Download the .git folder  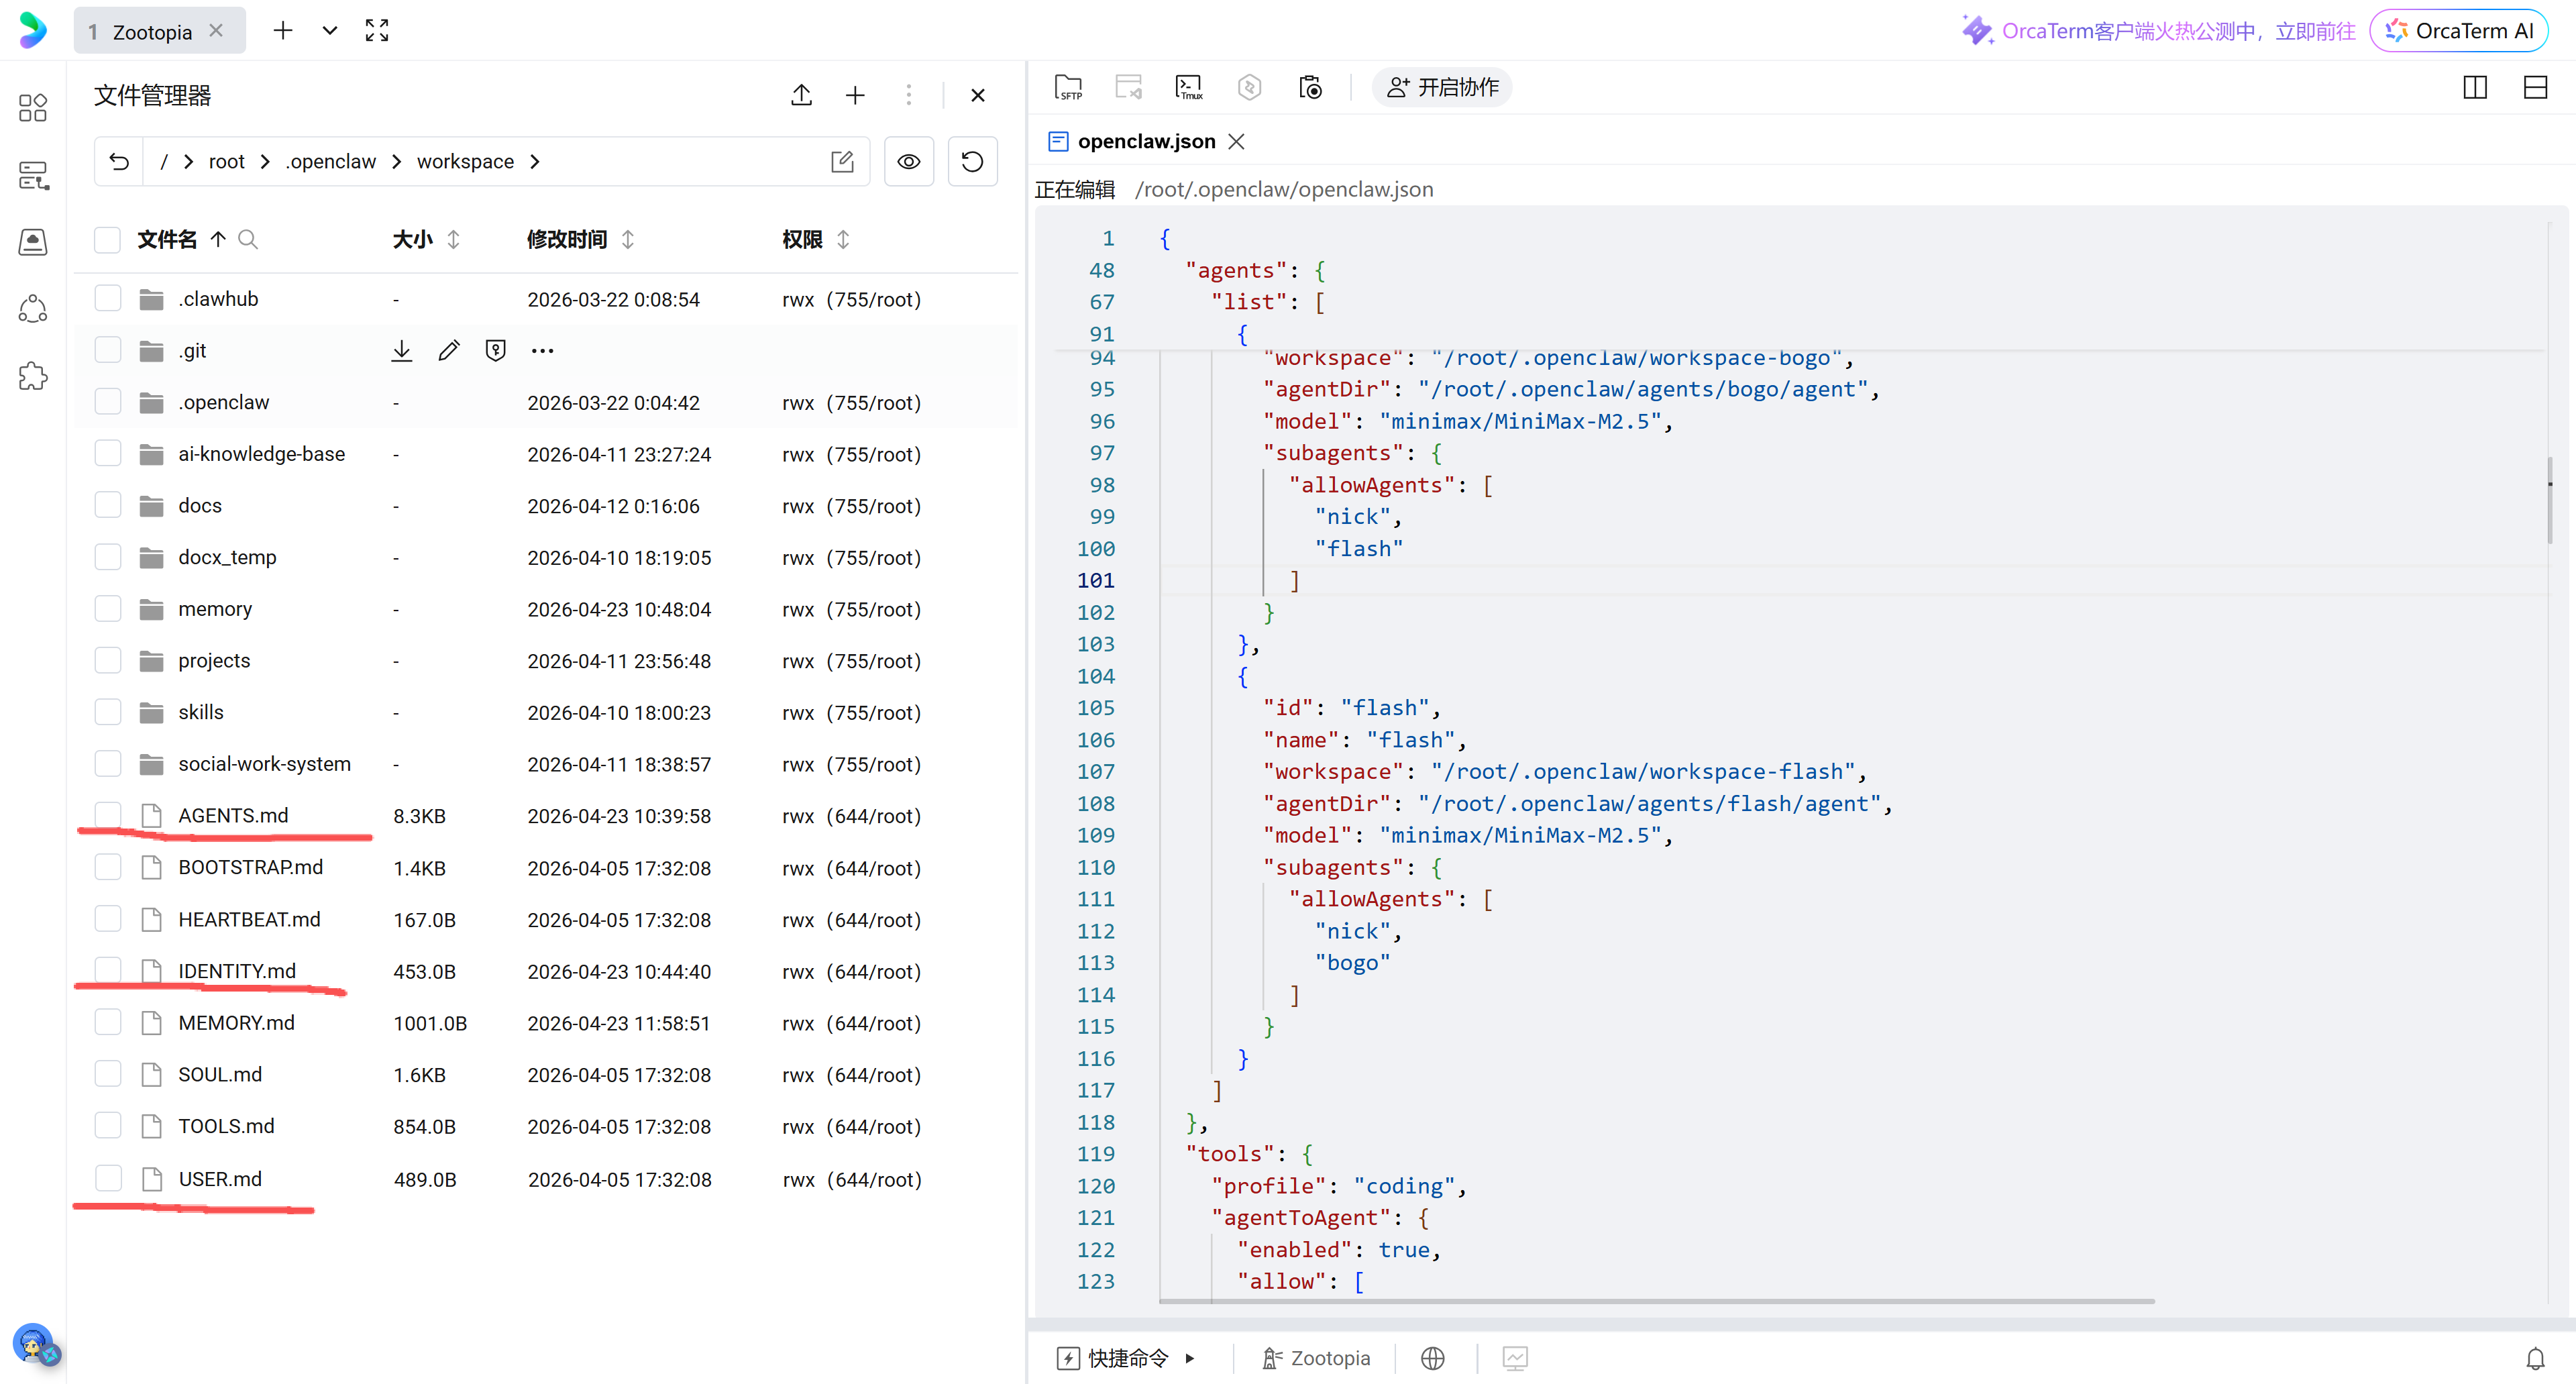(x=402, y=351)
